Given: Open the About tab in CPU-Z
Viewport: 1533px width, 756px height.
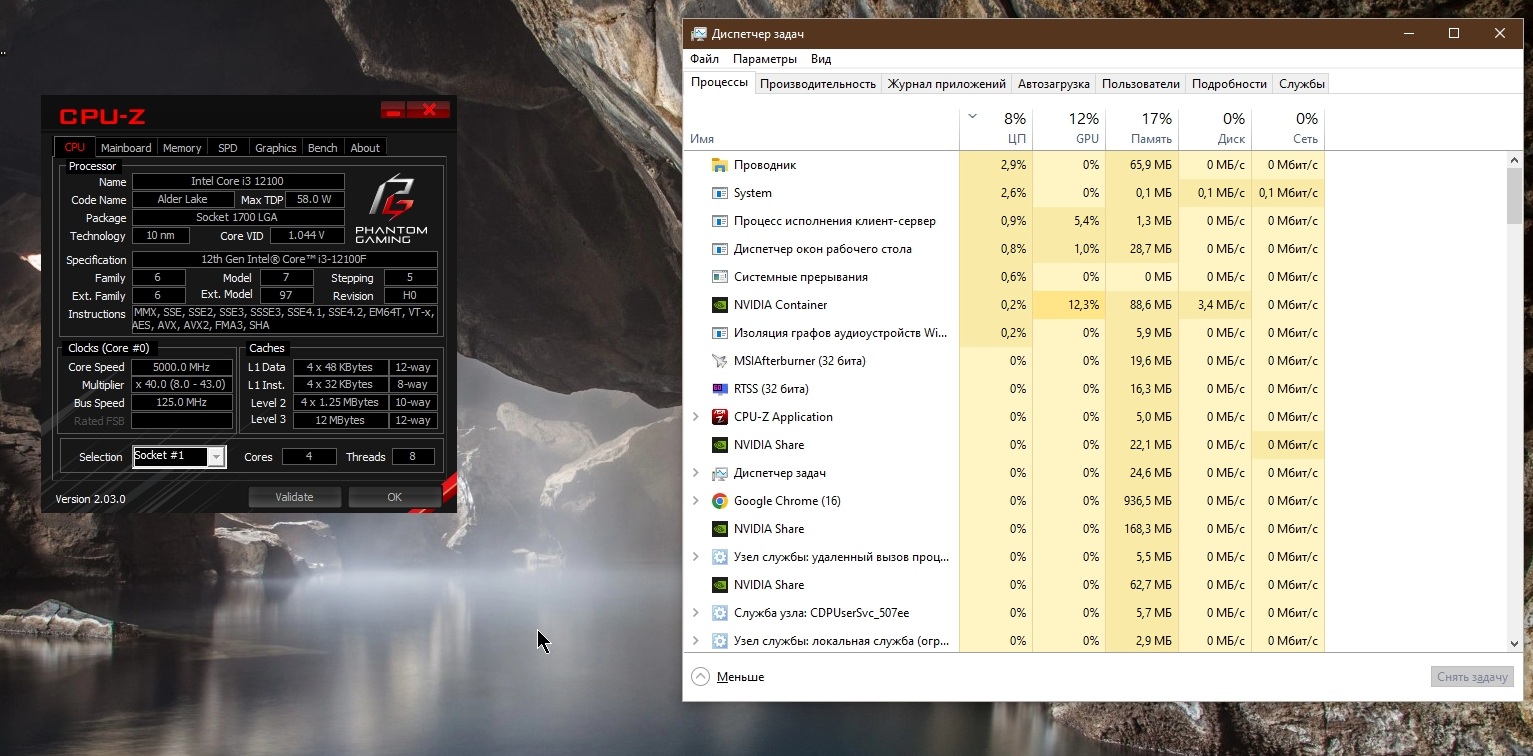Looking at the screenshot, I should point(365,148).
